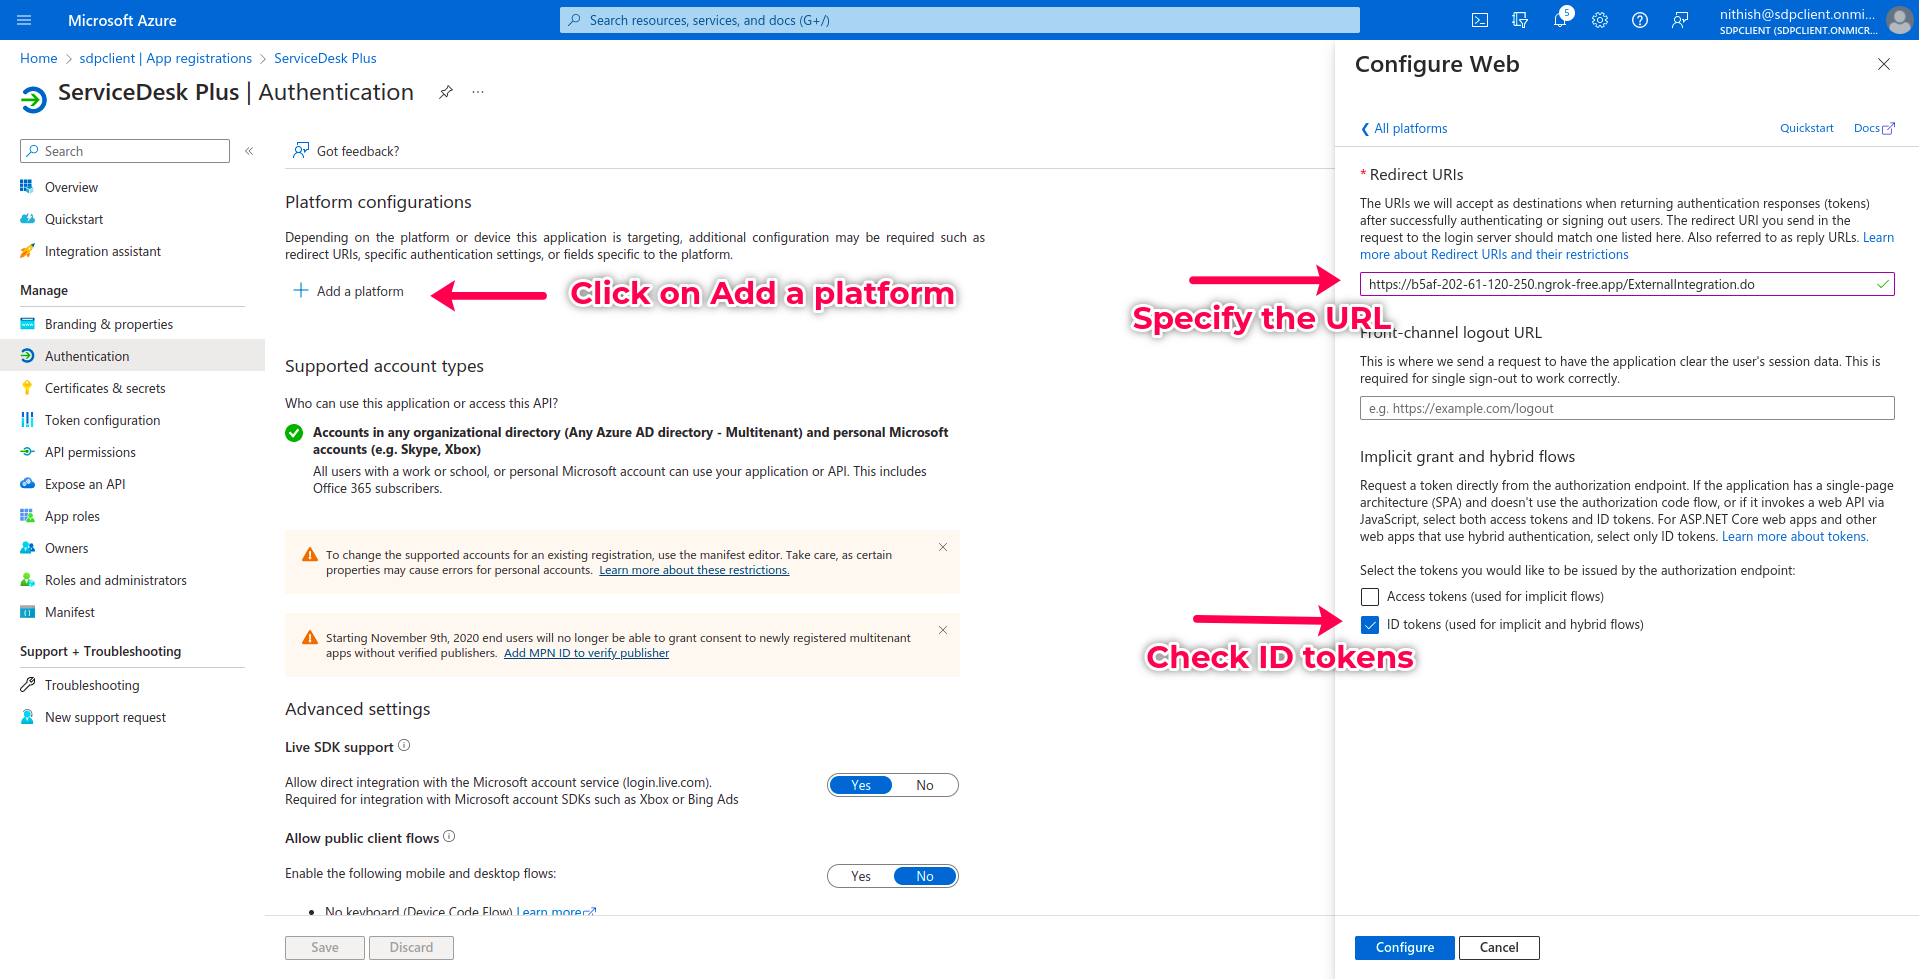Open API permissions
The height and width of the screenshot is (979, 1919).
pos(90,452)
